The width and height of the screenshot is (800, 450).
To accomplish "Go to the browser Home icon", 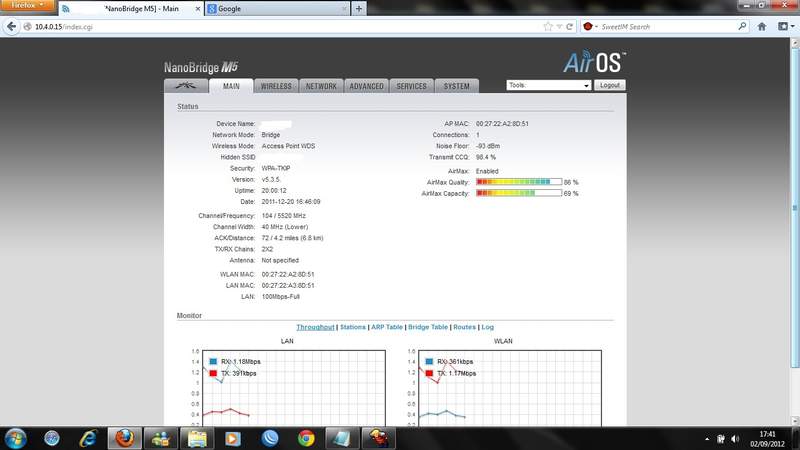I will pos(762,27).
